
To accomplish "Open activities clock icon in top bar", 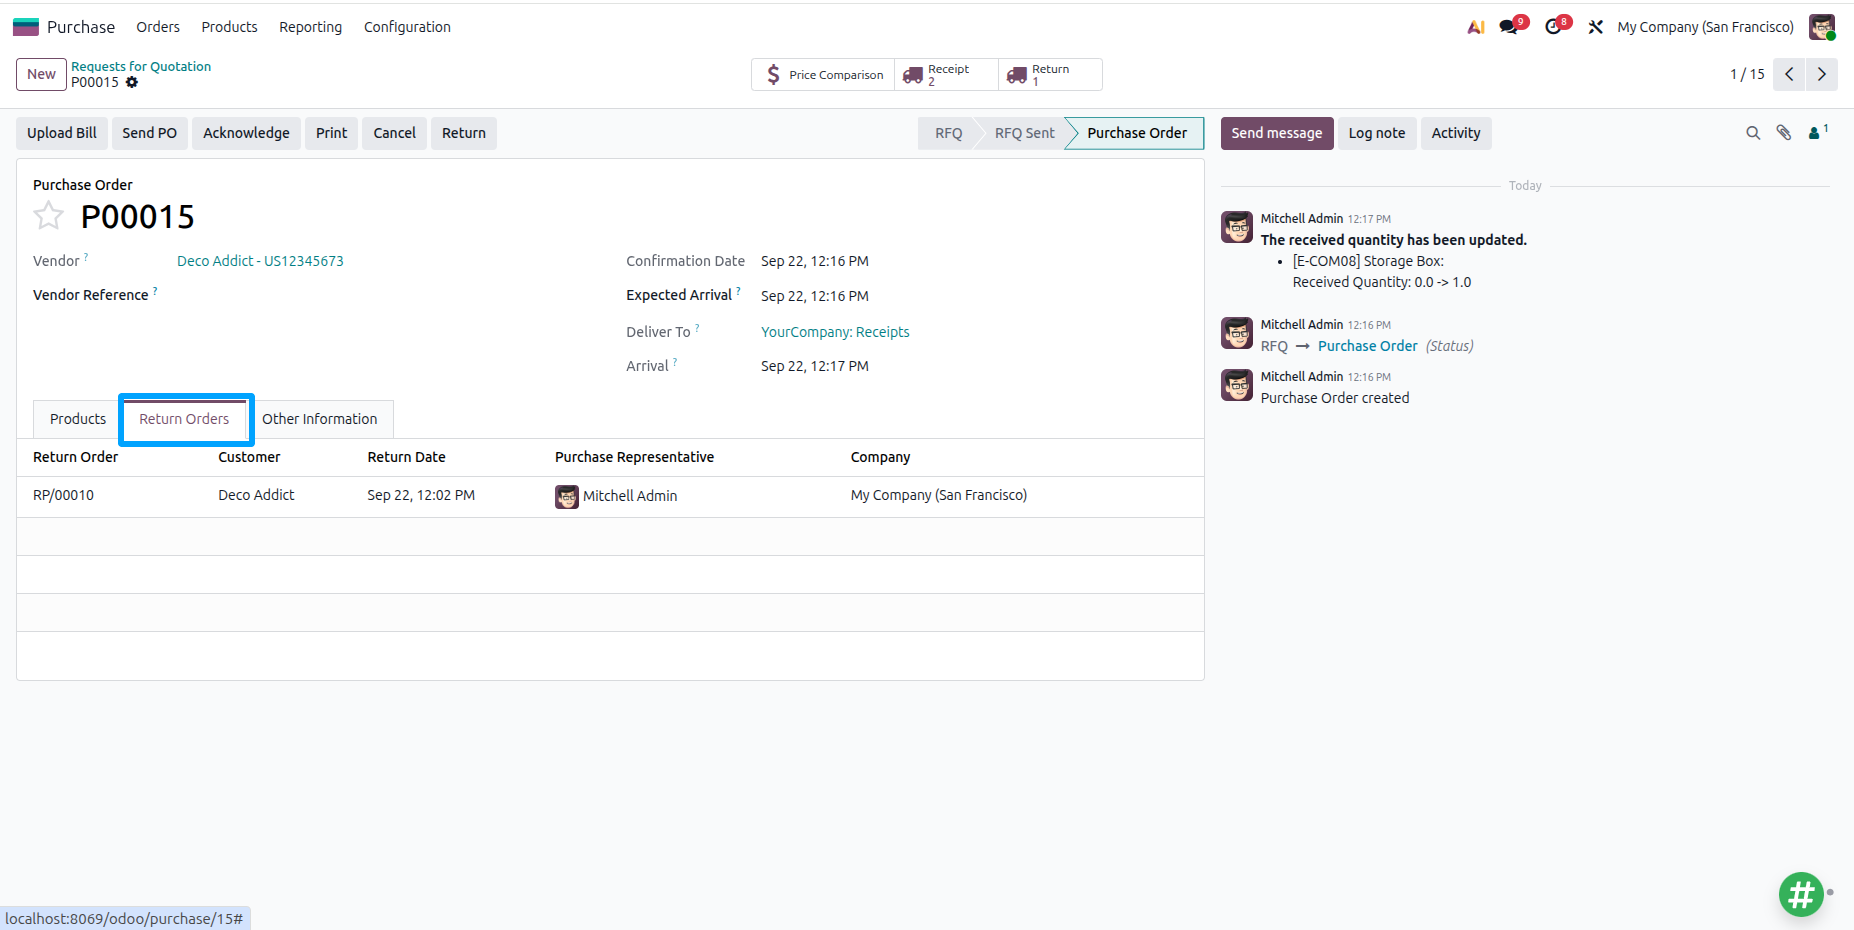I will coord(1554,27).
